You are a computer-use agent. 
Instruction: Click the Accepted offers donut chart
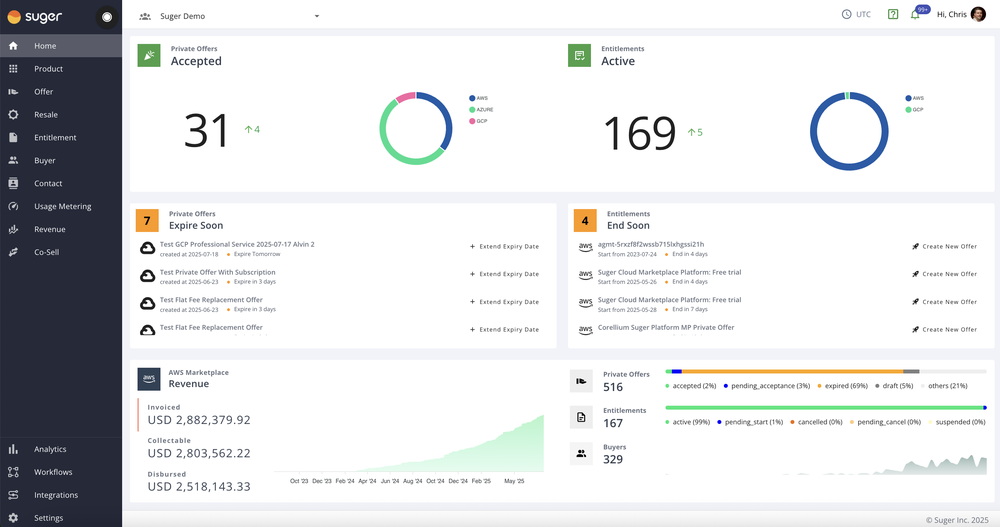pyautogui.click(x=416, y=128)
